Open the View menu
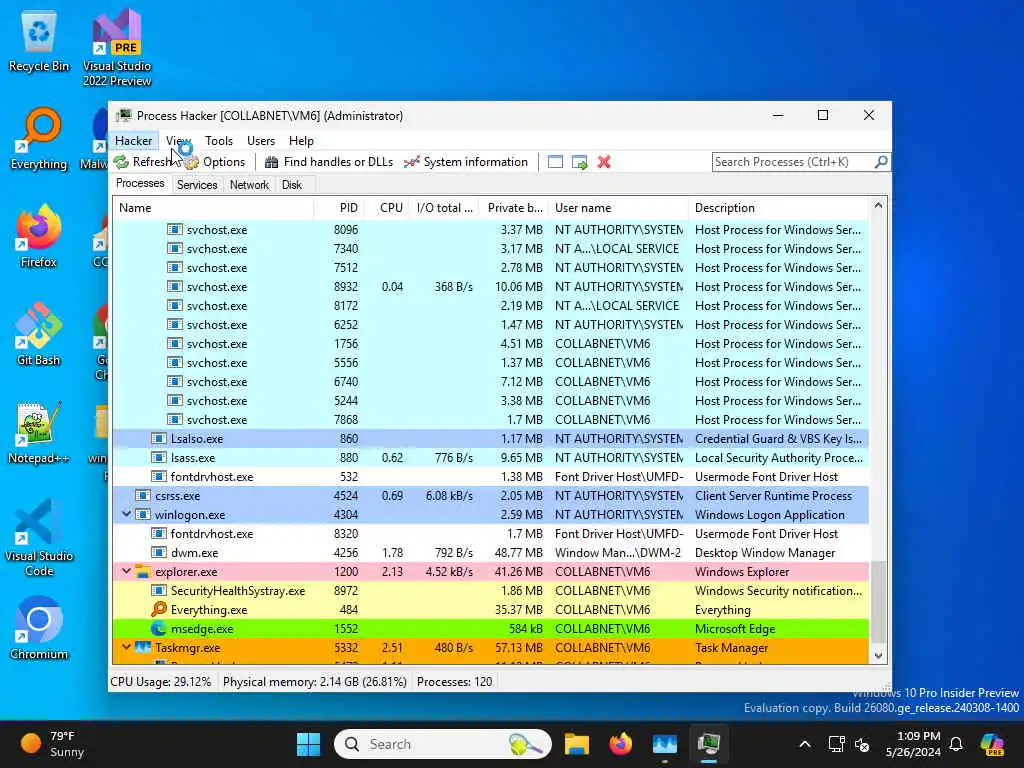This screenshot has height=768, width=1024. [178, 140]
